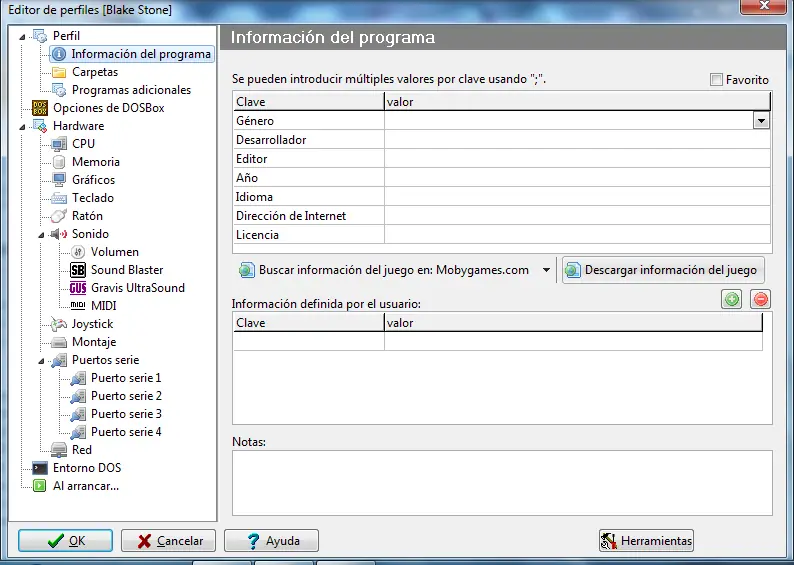Click the Hardware node icon
Screen dimensions: 794x565
coord(40,126)
